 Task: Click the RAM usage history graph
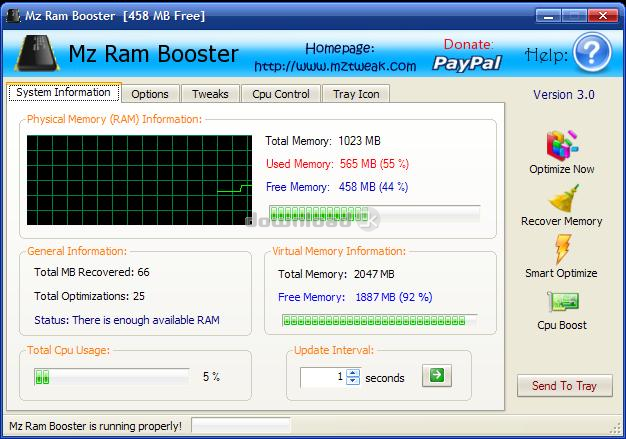click(139, 180)
